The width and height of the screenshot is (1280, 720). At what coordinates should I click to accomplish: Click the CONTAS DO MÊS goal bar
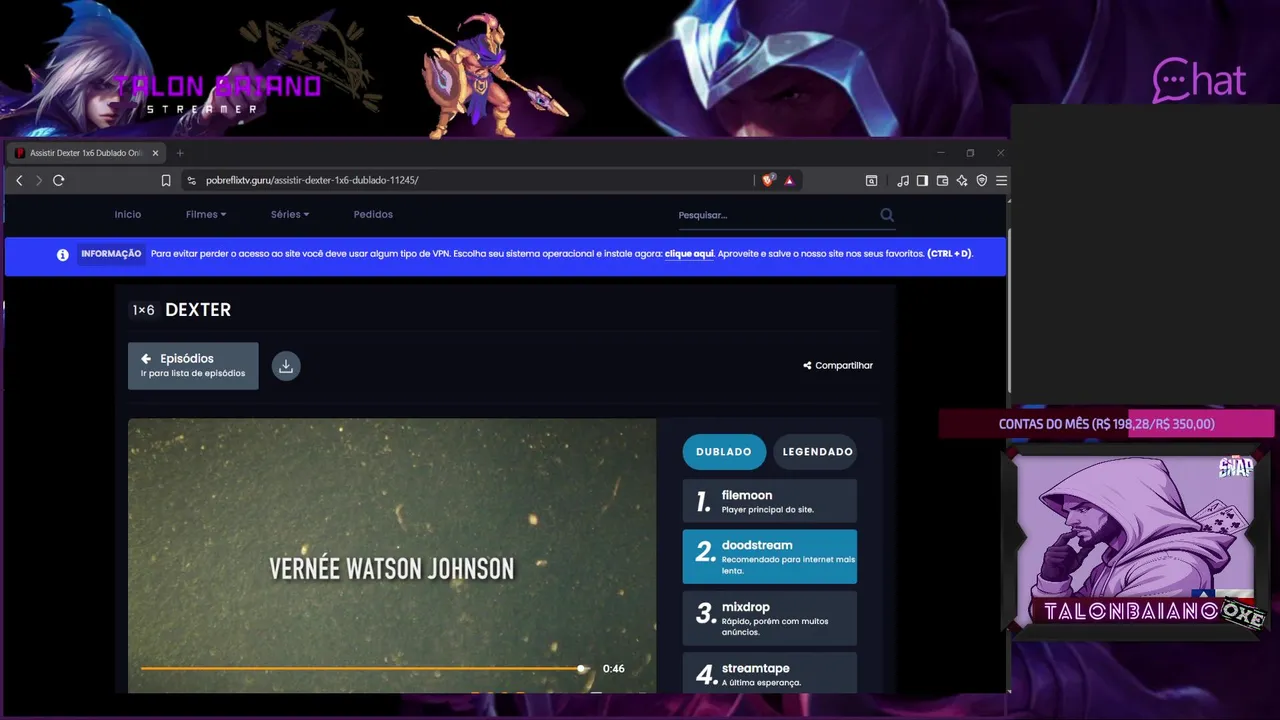pos(1106,424)
